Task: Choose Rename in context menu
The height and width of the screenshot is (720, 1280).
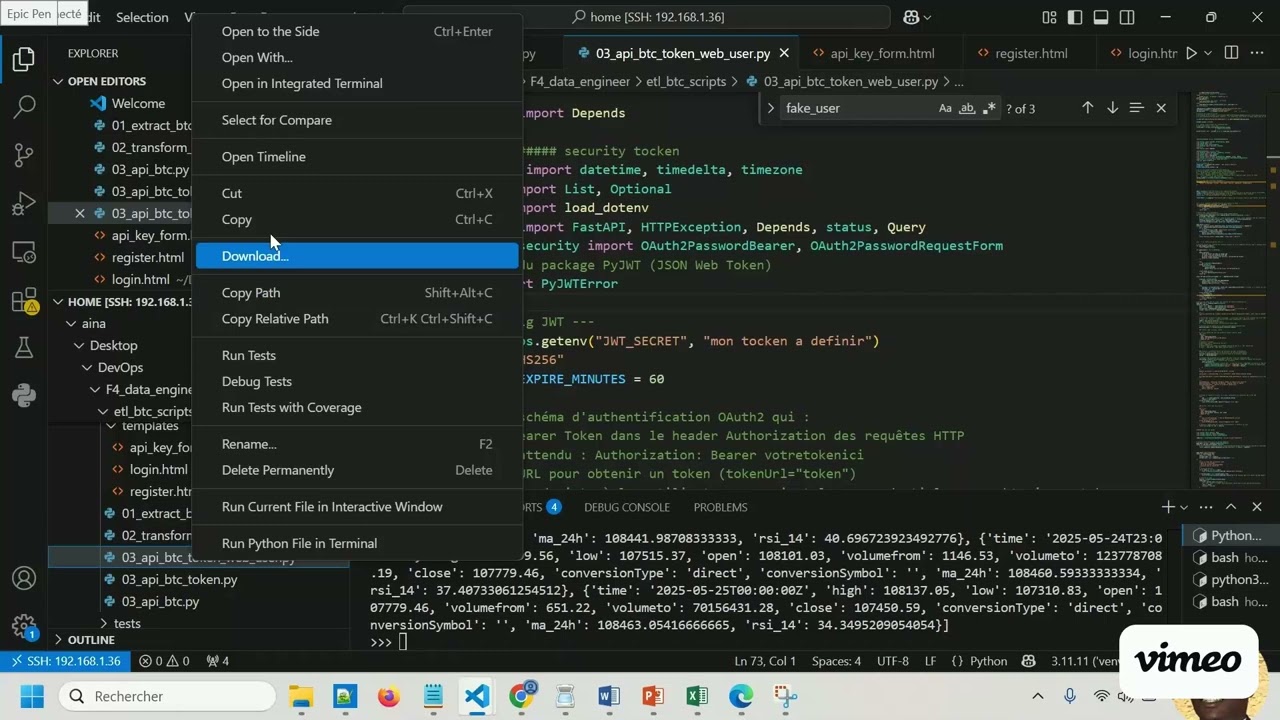Action: (x=357, y=444)
